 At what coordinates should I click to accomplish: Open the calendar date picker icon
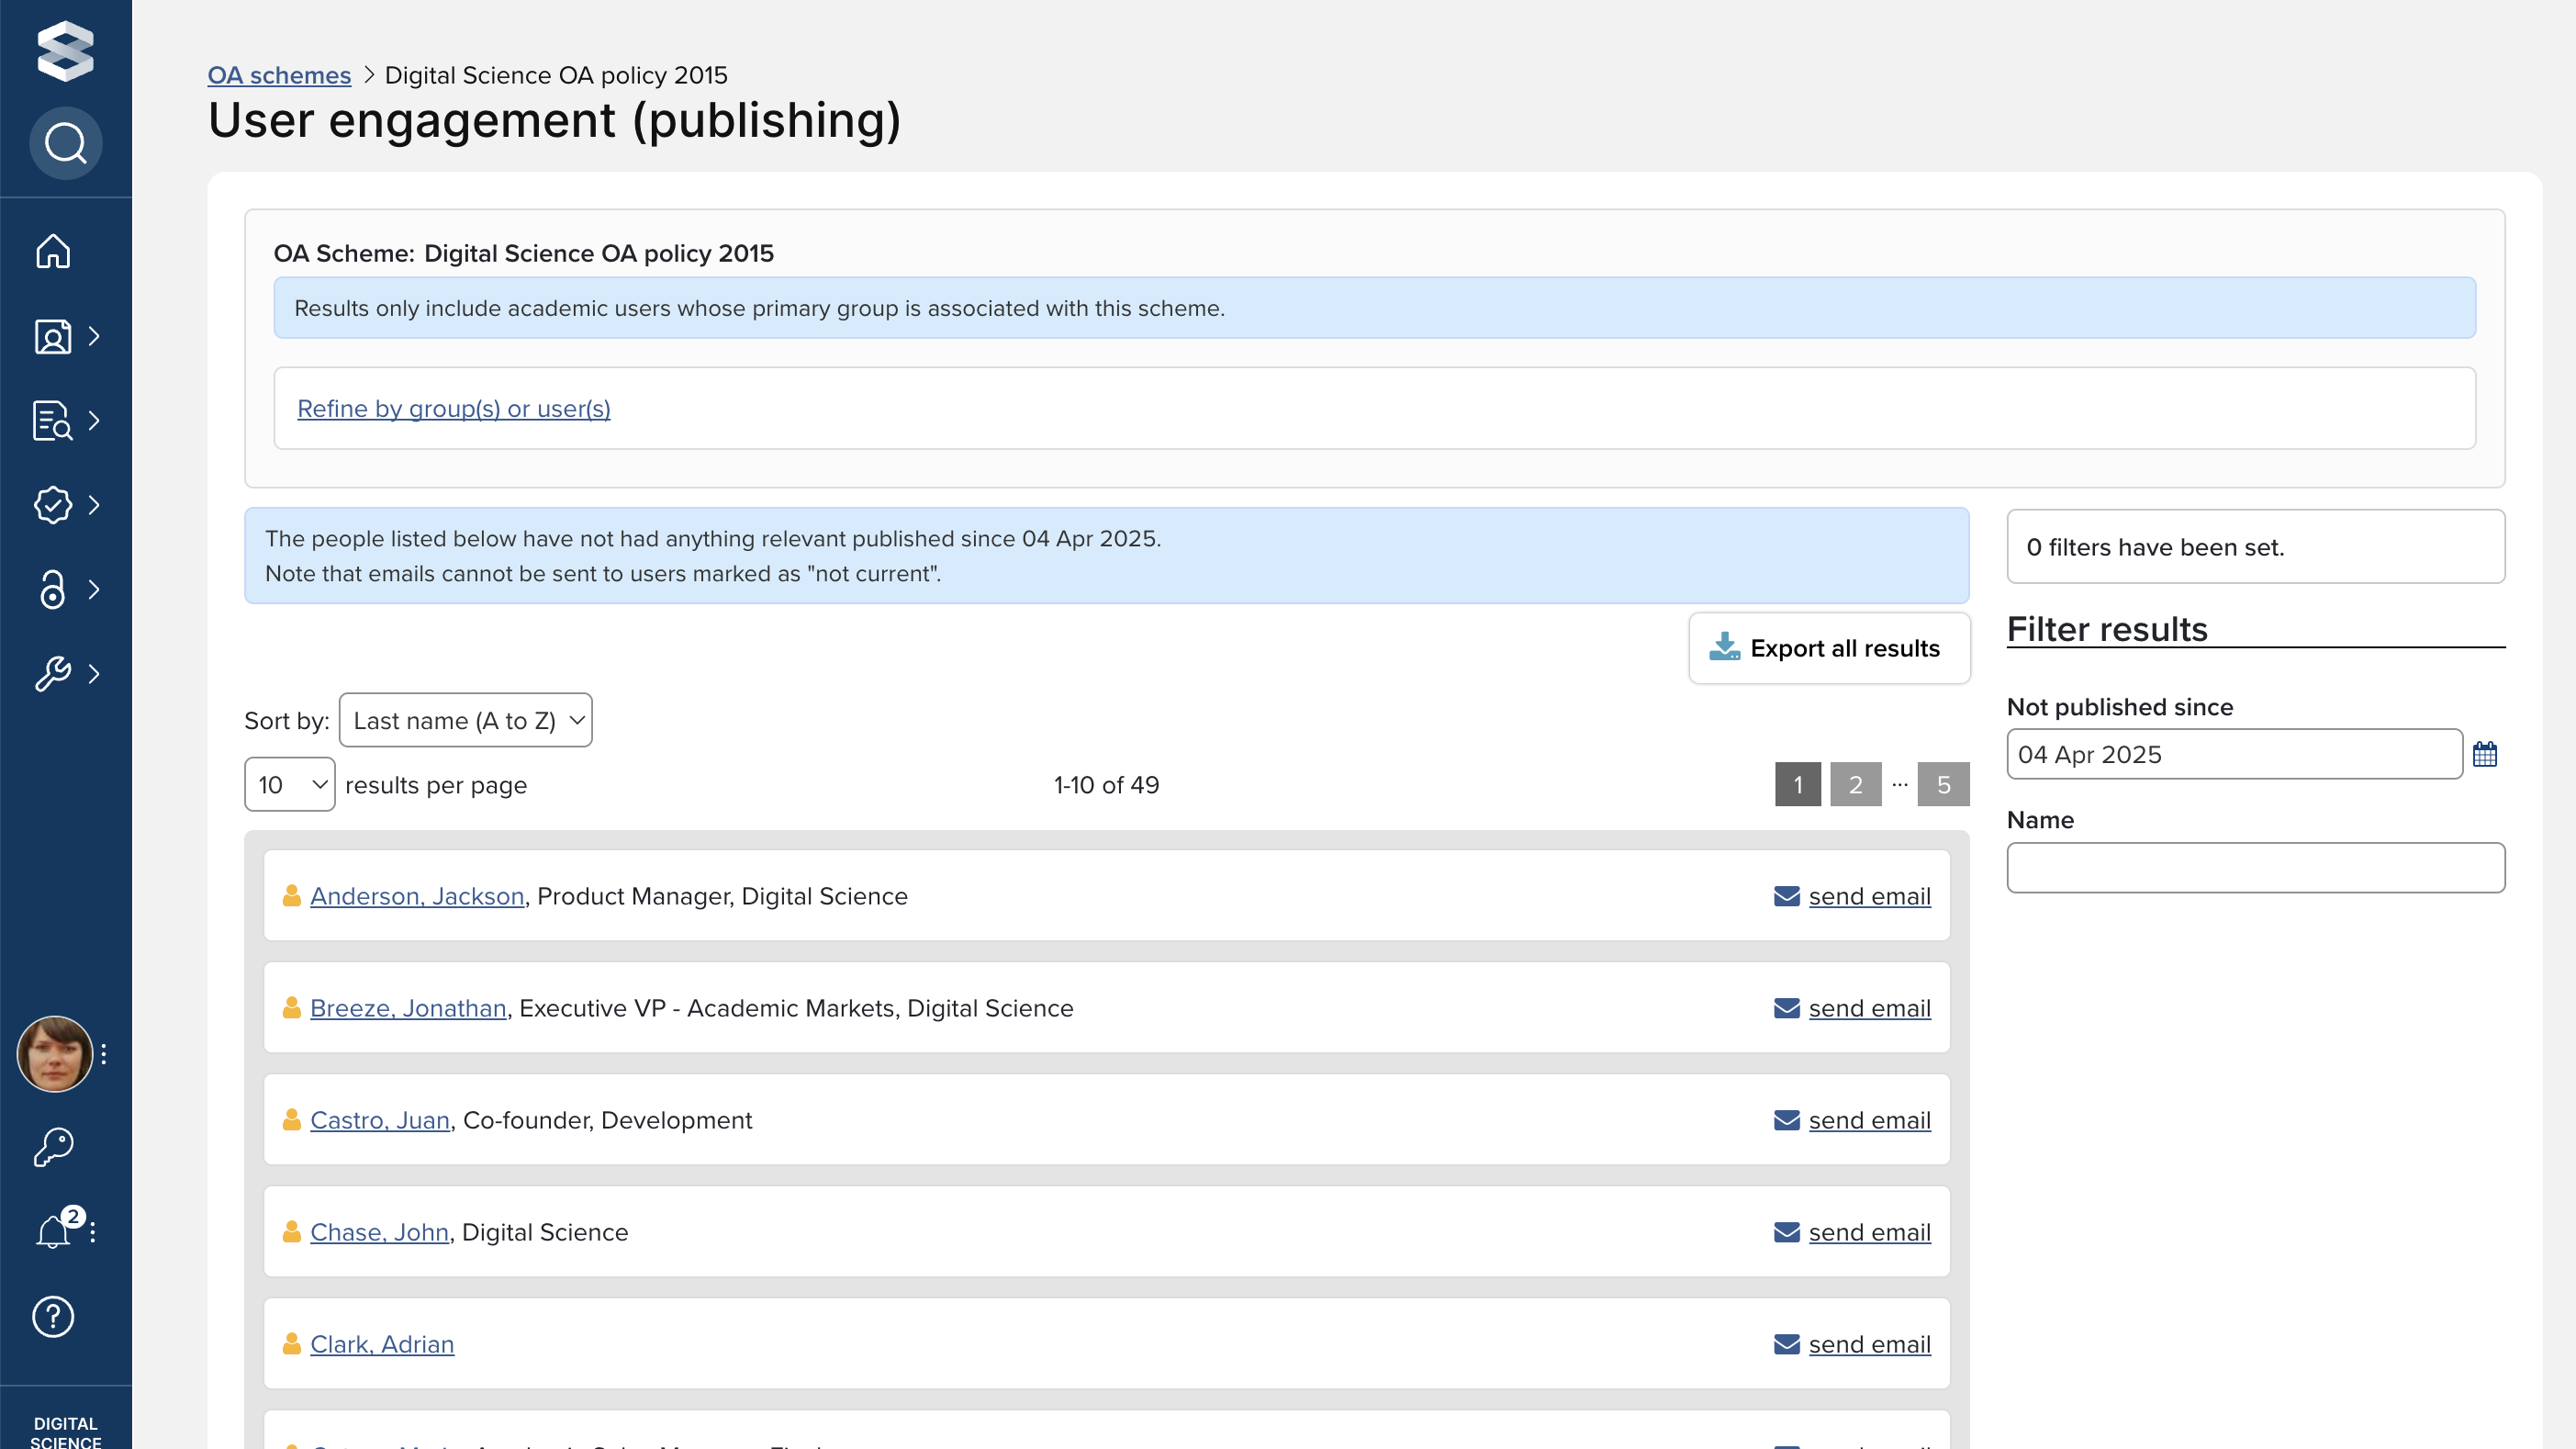(2484, 754)
